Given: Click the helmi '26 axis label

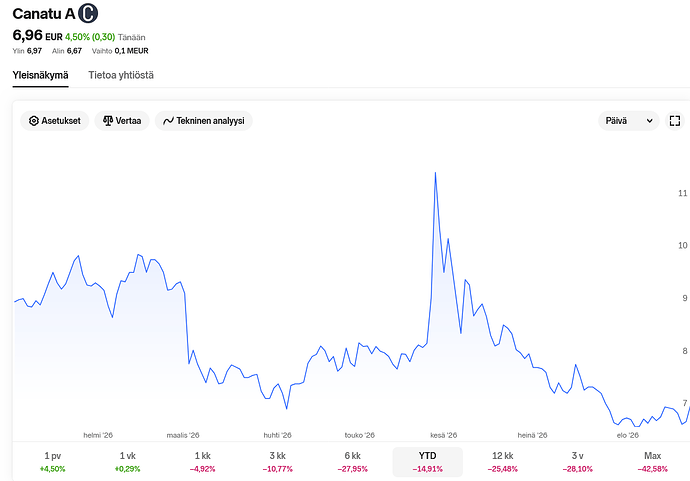Looking at the screenshot, I should 98,435.
